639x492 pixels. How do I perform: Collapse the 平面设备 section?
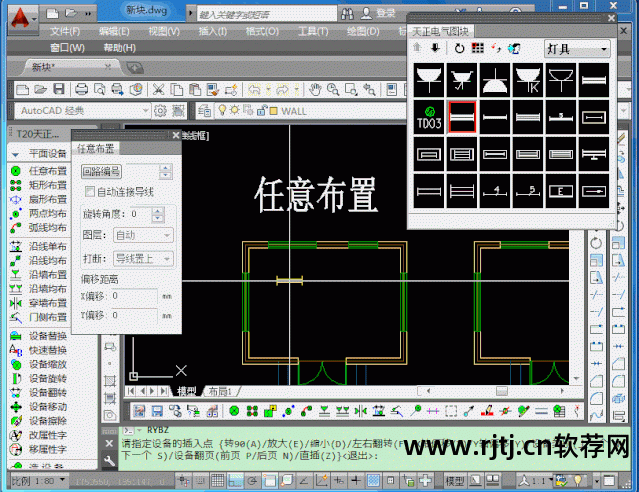pos(15,154)
